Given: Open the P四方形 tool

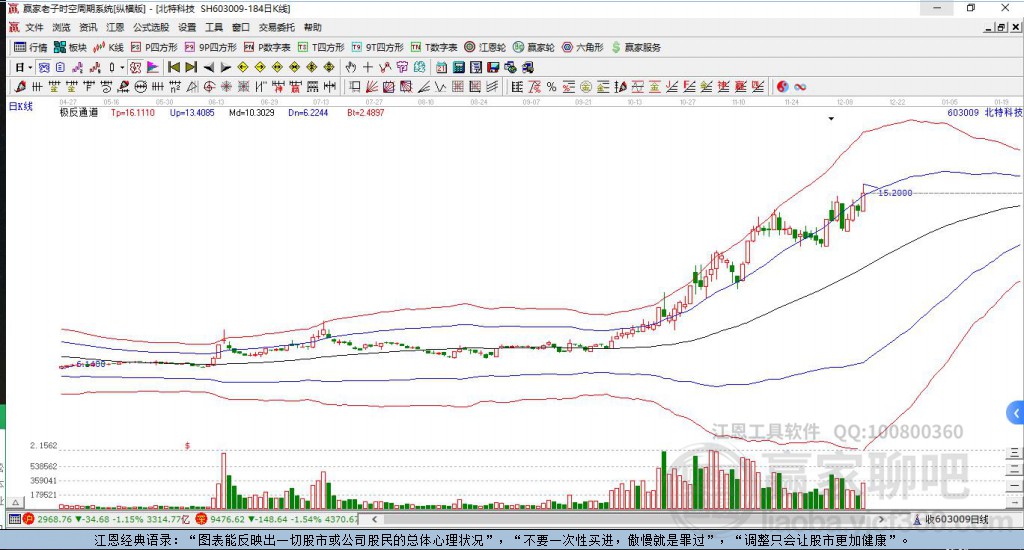Looking at the screenshot, I should 154,47.
